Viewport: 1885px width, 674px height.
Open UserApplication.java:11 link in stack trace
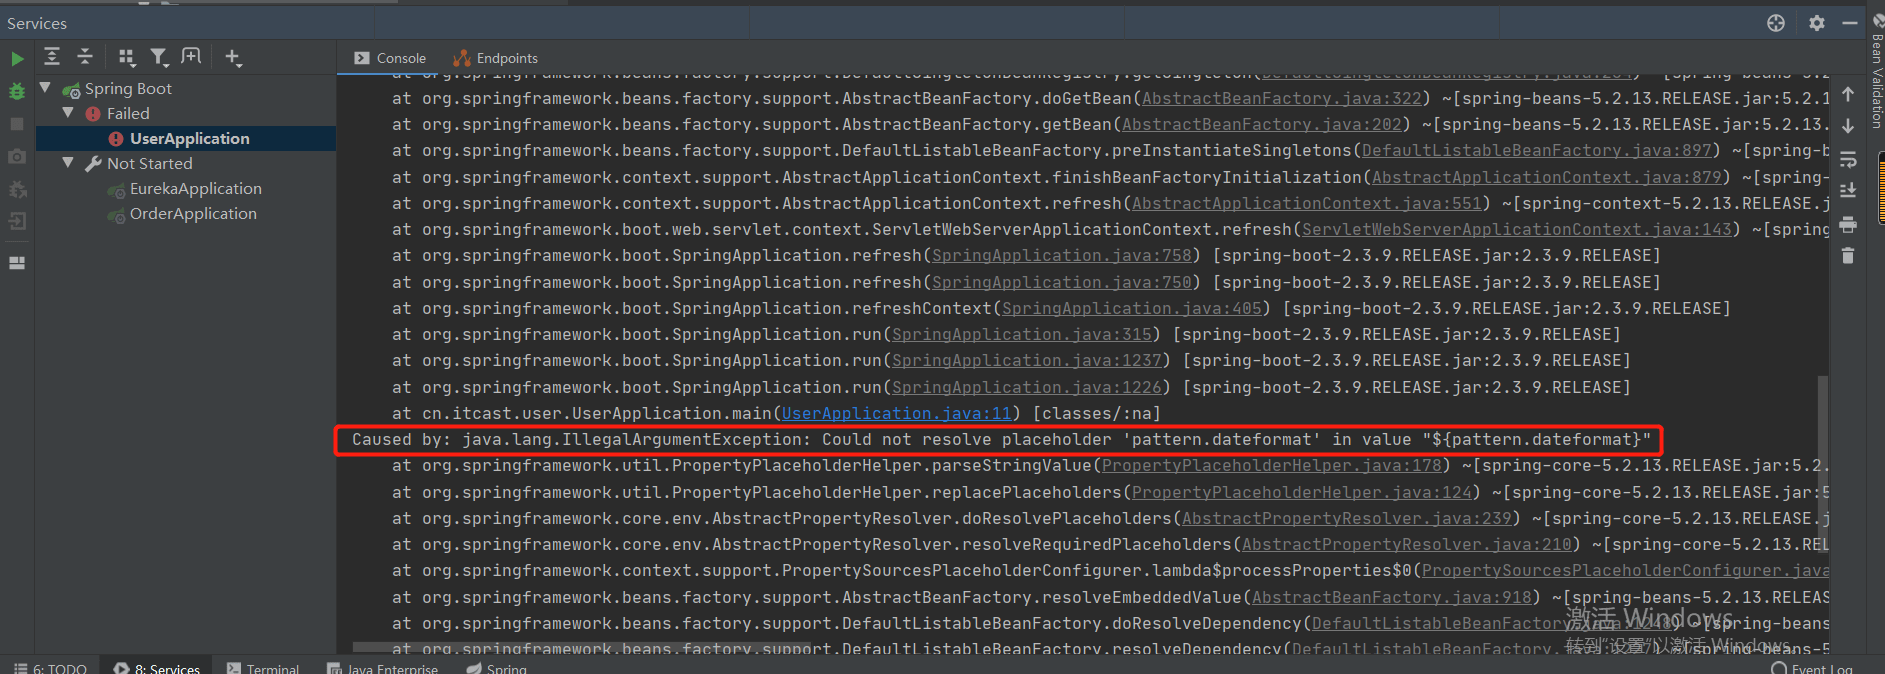896,413
